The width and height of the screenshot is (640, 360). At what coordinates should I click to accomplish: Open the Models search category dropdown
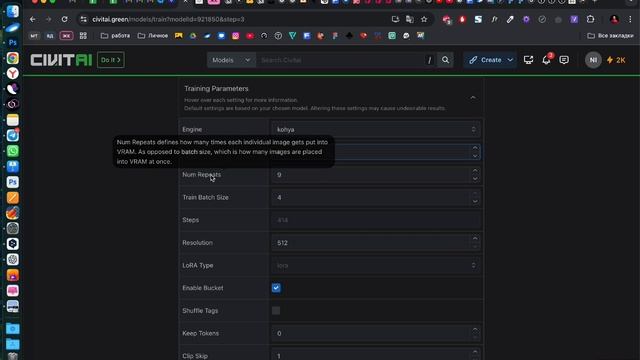[x=231, y=60]
